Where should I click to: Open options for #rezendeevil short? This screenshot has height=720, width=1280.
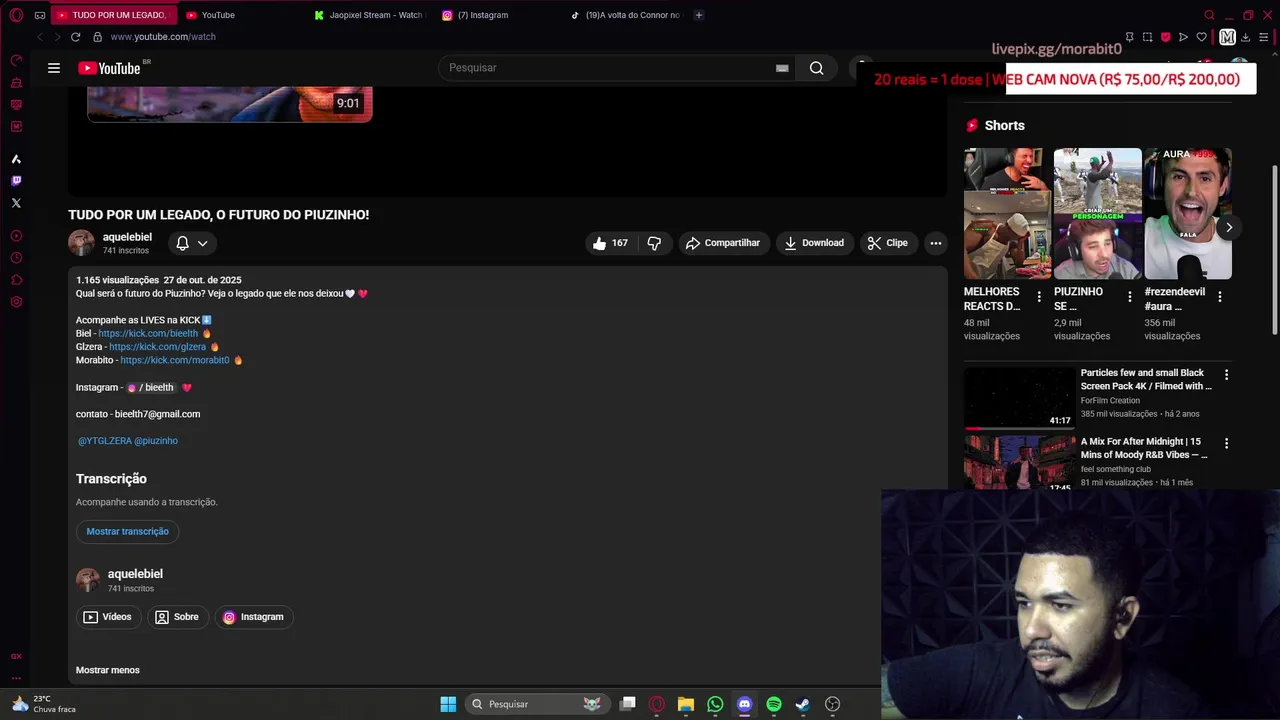(x=1220, y=297)
